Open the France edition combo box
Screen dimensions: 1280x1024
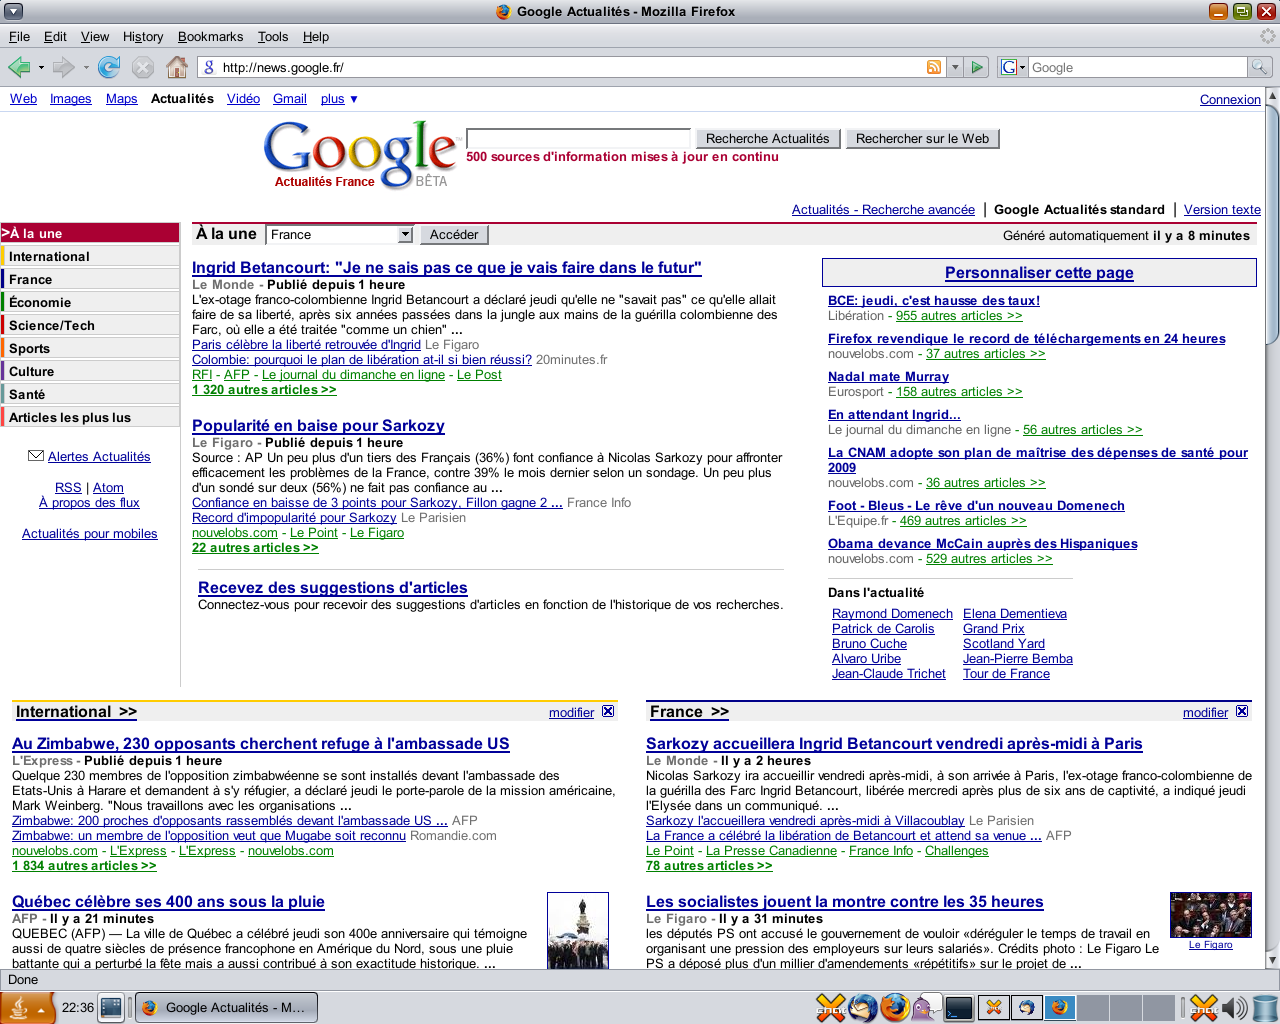[340, 234]
